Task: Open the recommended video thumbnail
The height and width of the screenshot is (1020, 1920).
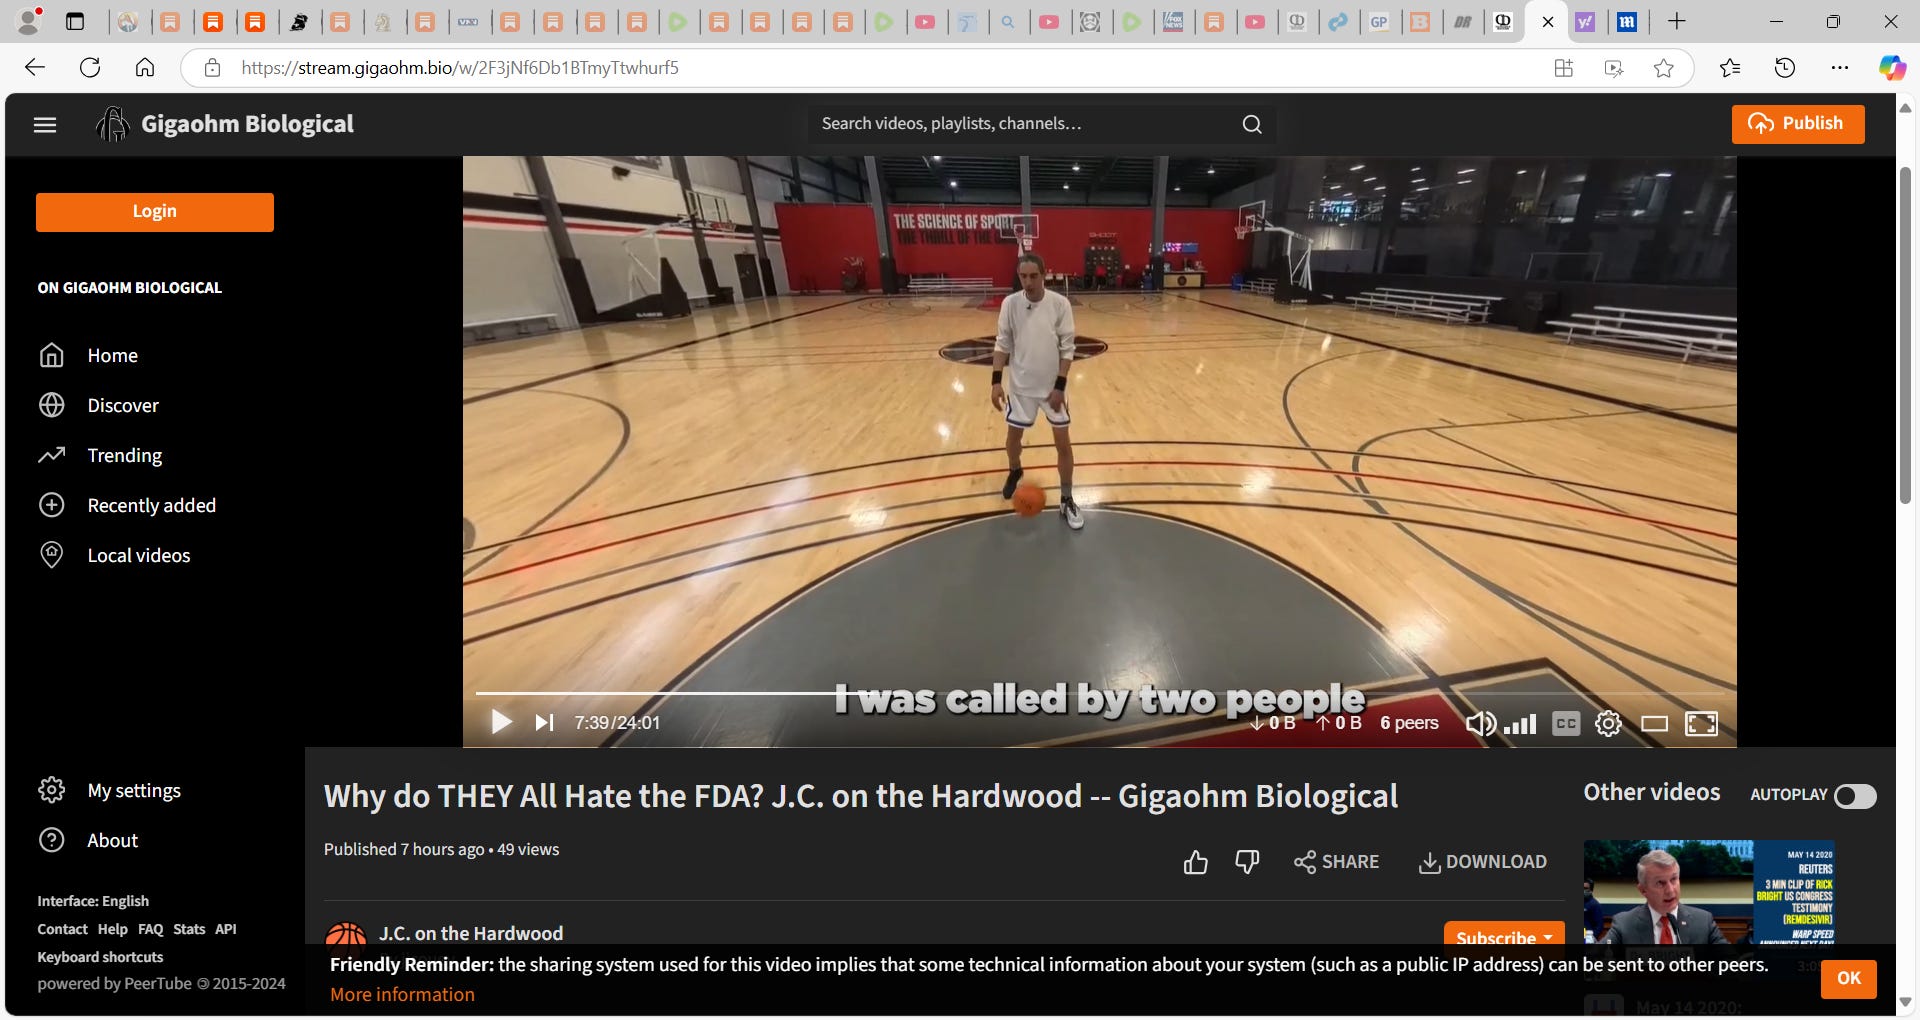Action: [1708, 892]
